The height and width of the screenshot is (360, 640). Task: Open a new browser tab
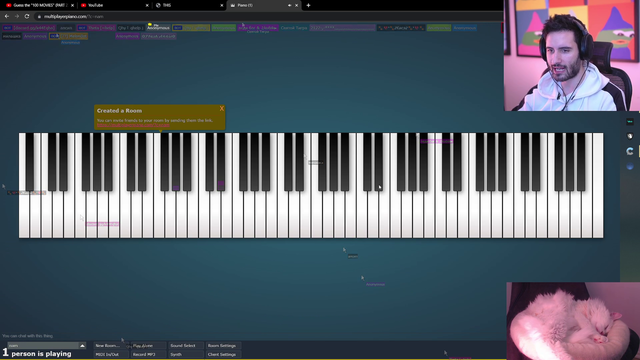pos(308,5)
